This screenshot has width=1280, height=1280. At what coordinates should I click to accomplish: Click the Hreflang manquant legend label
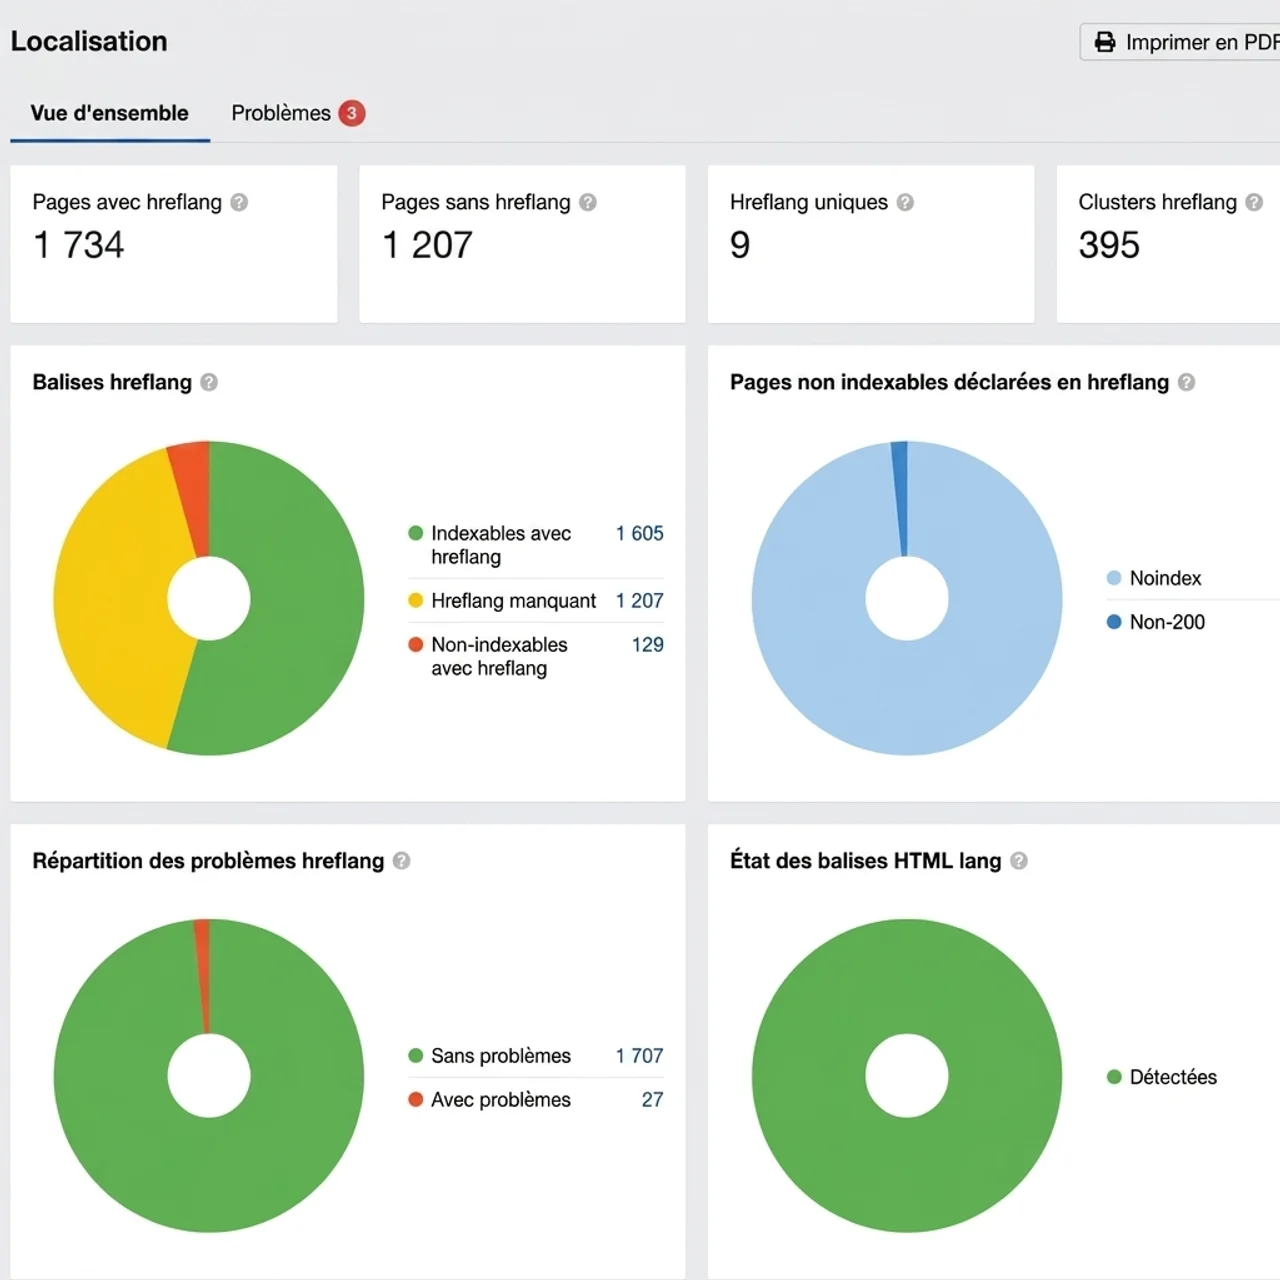pyautogui.click(x=513, y=601)
